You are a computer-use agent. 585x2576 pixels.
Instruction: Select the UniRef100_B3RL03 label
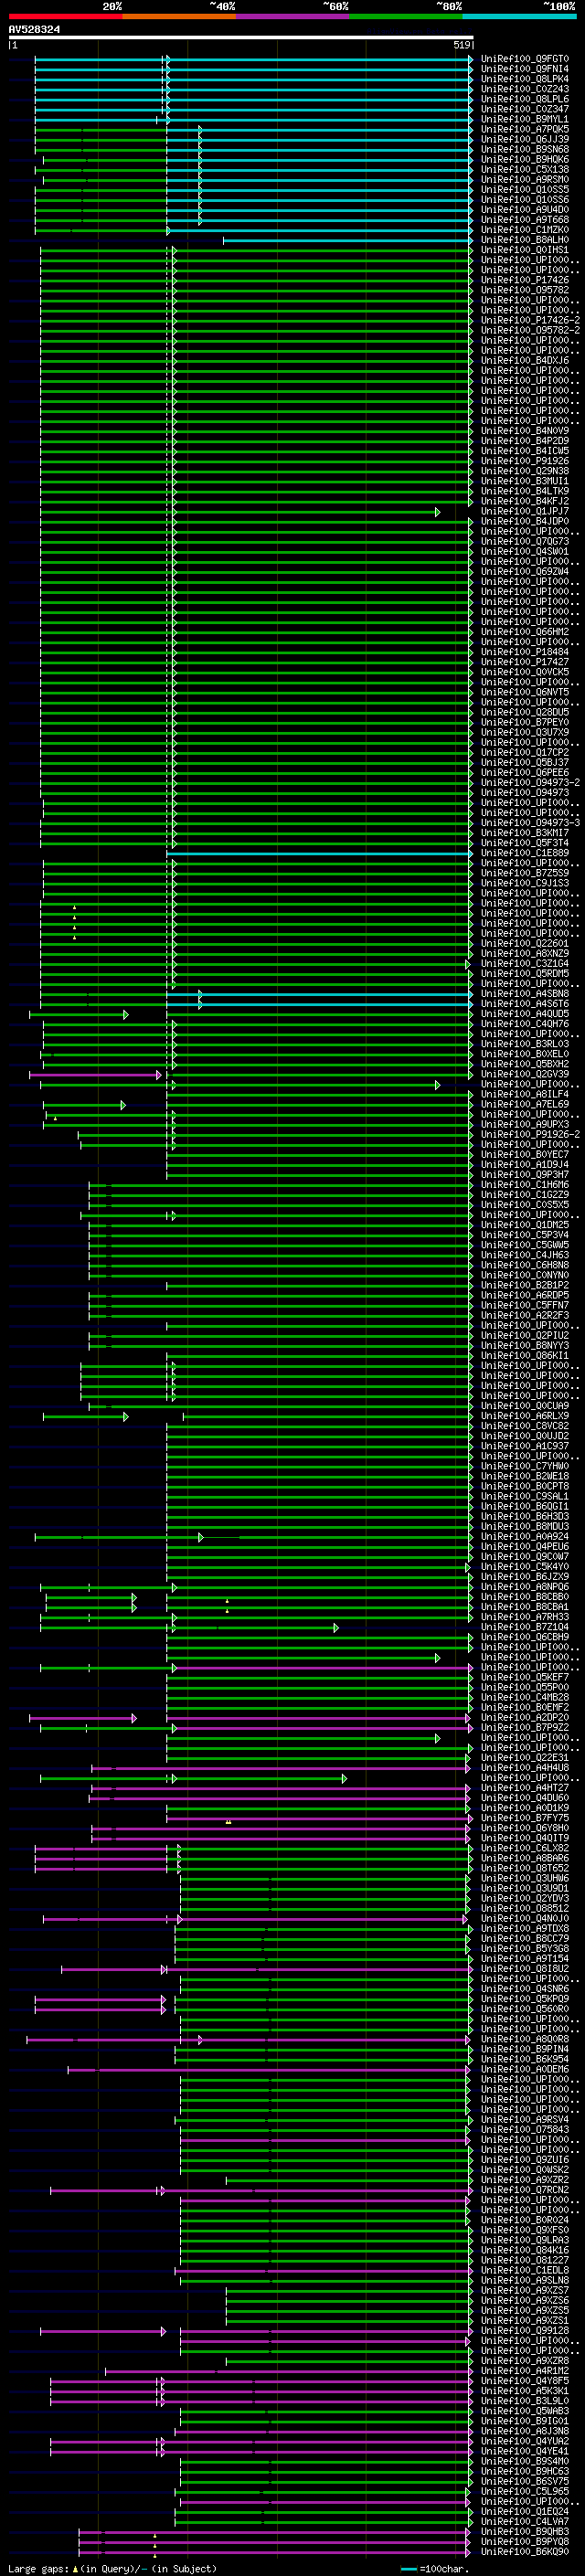click(525, 1044)
